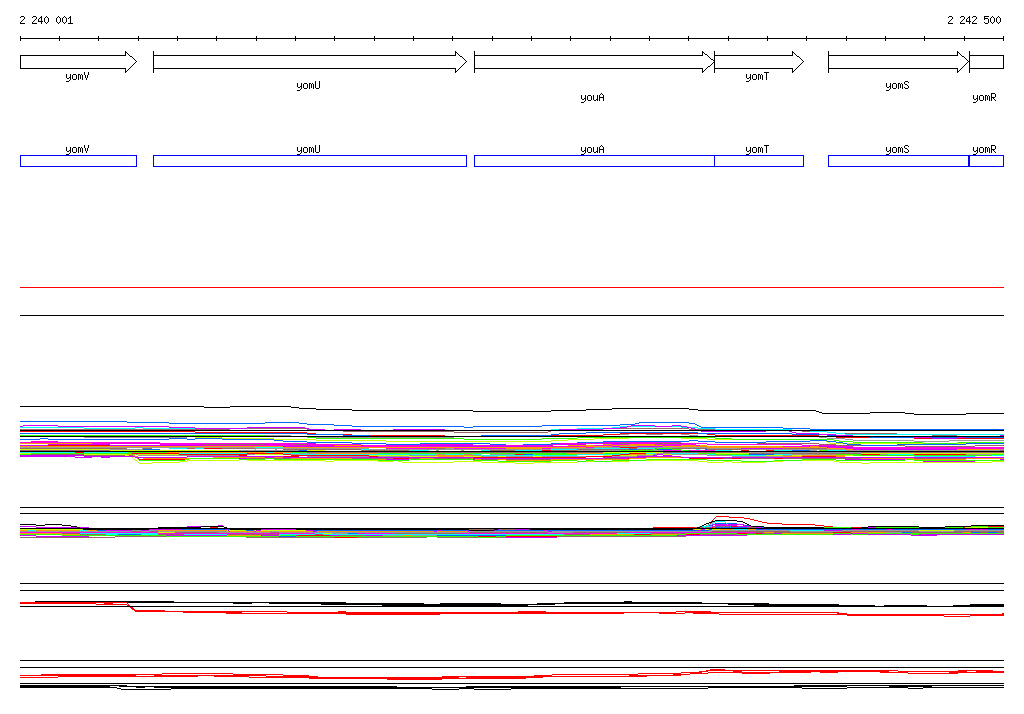Click the yomU label under arrow
This screenshot has height=714, width=1024.
pyautogui.click(x=308, y=86)
